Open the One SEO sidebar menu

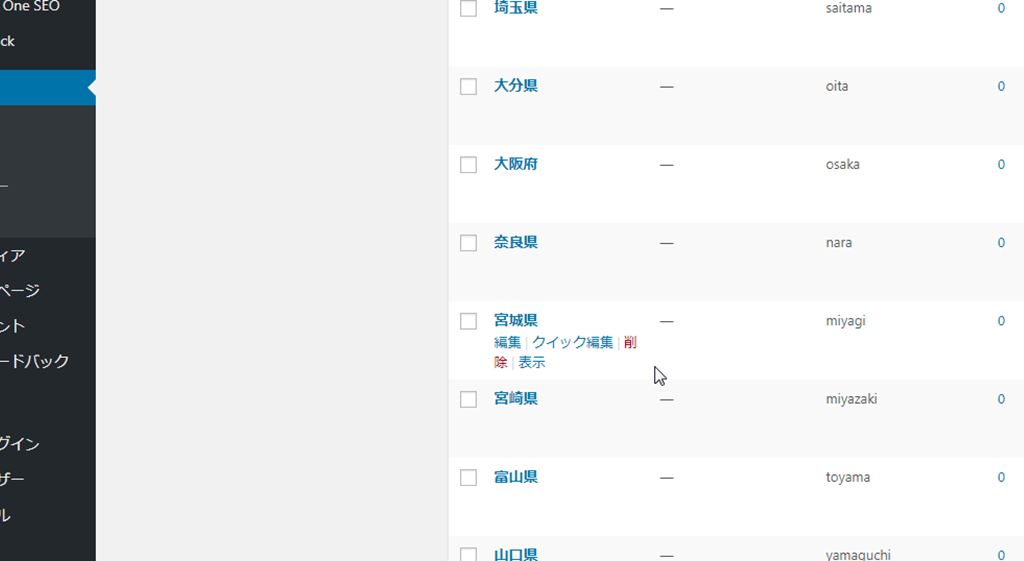[x=30, y=7]
